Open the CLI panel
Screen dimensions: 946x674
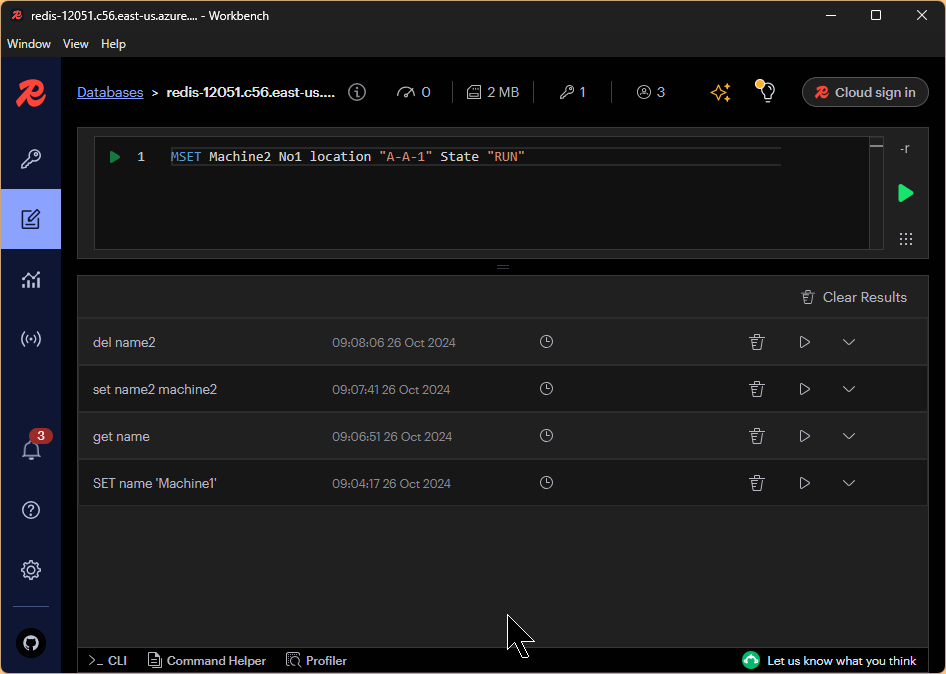[107, 661]
